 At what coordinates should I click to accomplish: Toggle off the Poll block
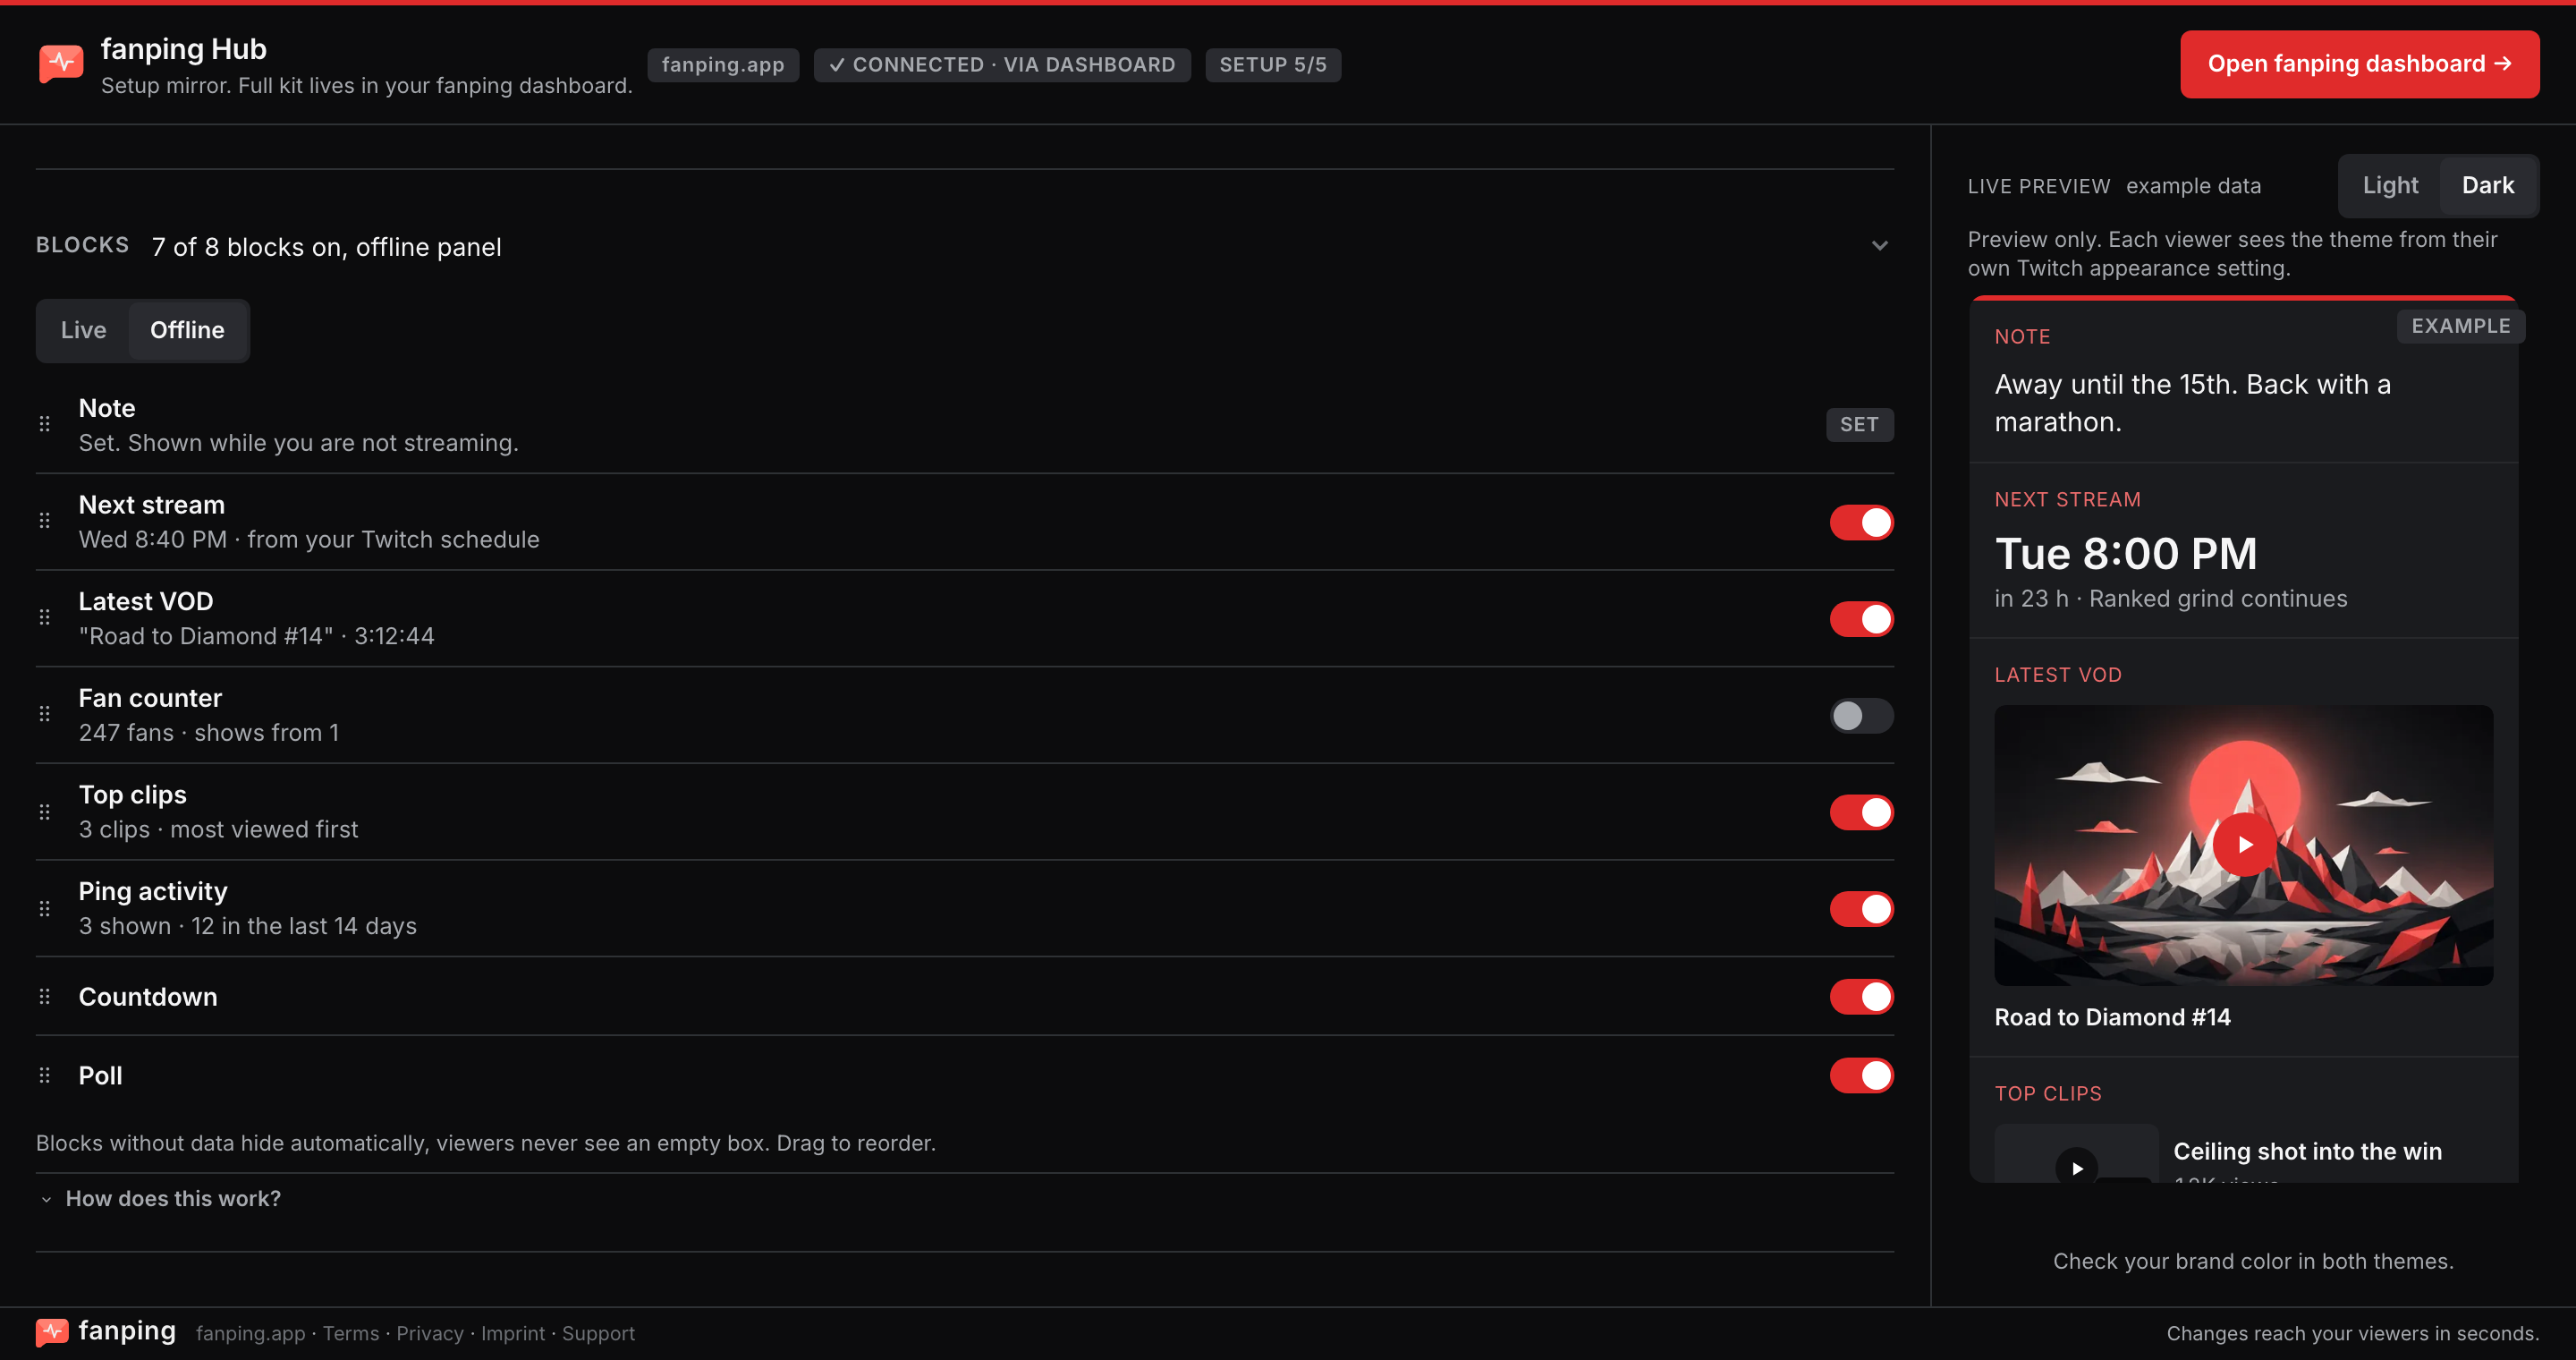pyautogui.click(x=1861, y=1076)
